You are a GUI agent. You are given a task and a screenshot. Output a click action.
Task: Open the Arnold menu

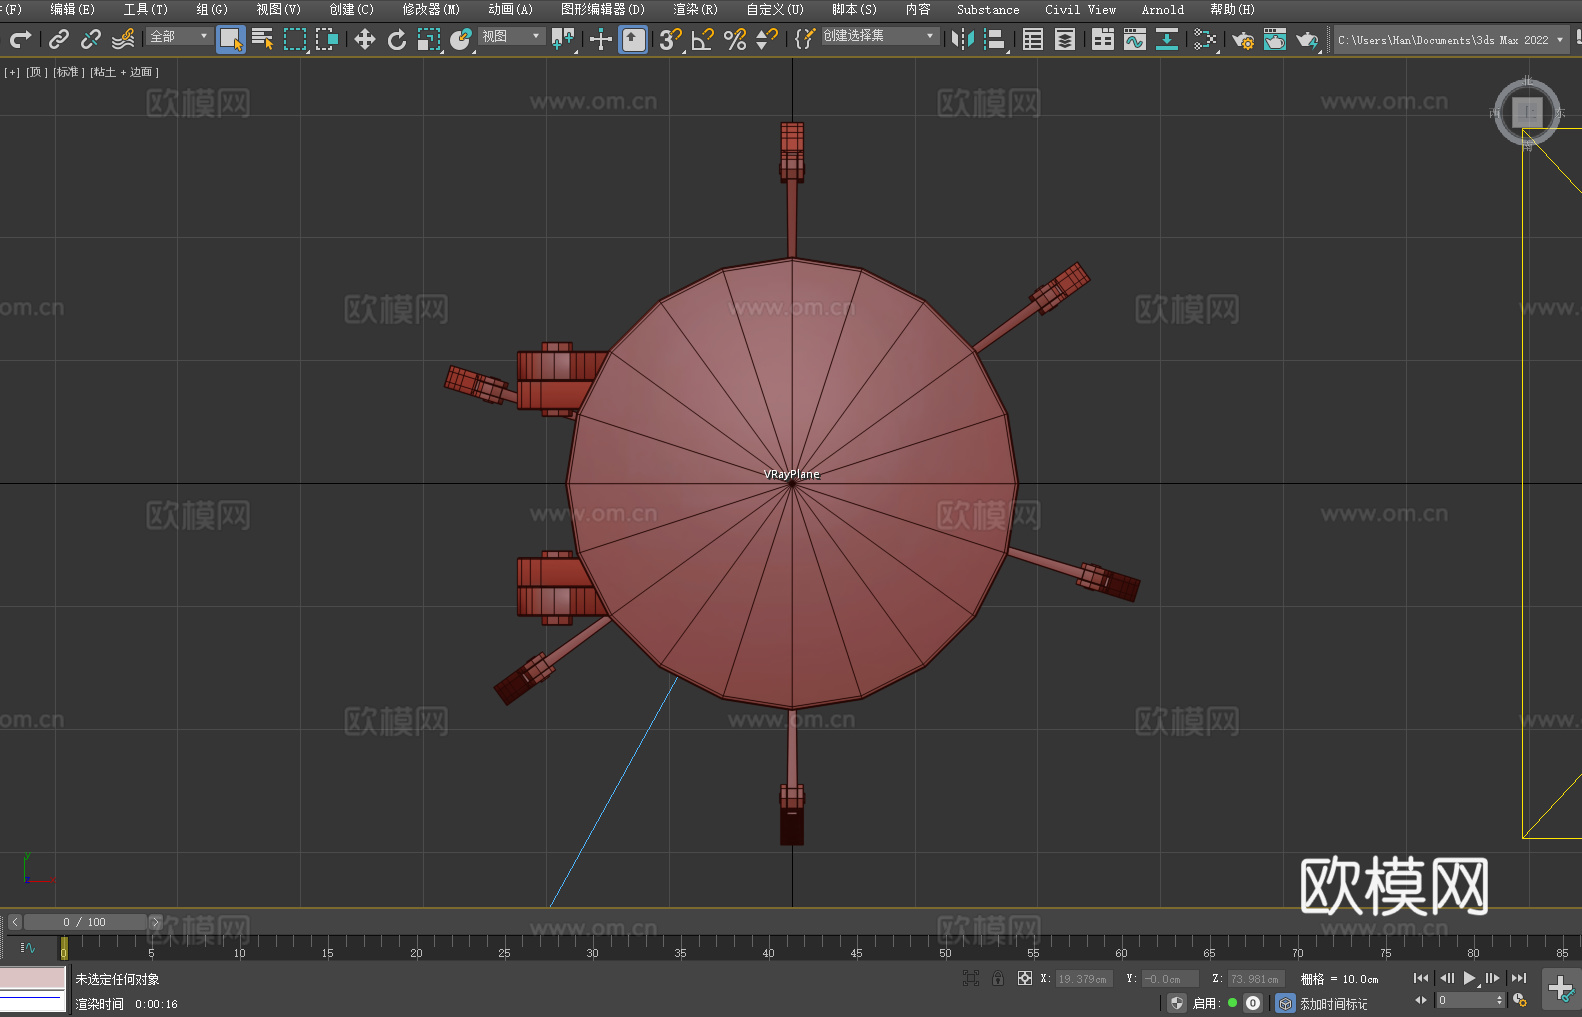coord(1163,9)
